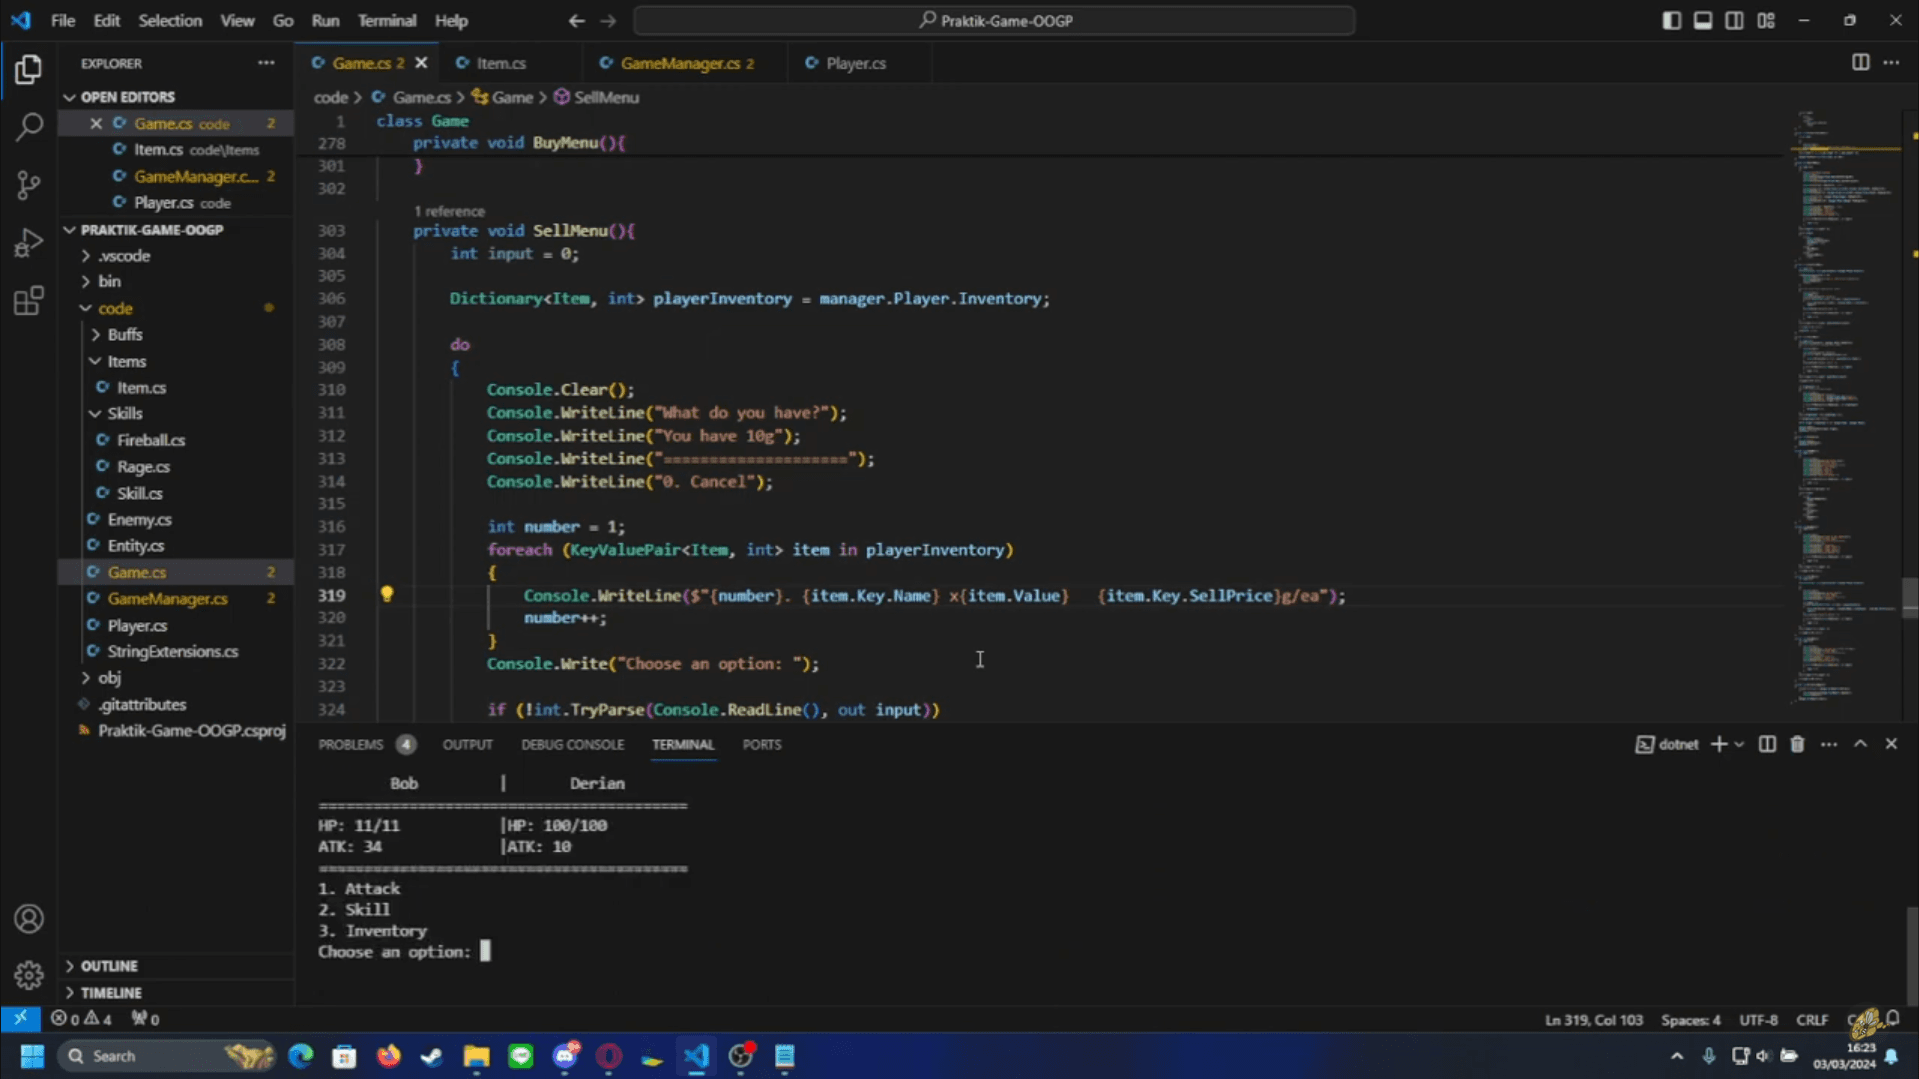Open the Selection menu
The width and height of the screenshot is (1919, 1079).
pyautogui.click(x=169, y=20)
